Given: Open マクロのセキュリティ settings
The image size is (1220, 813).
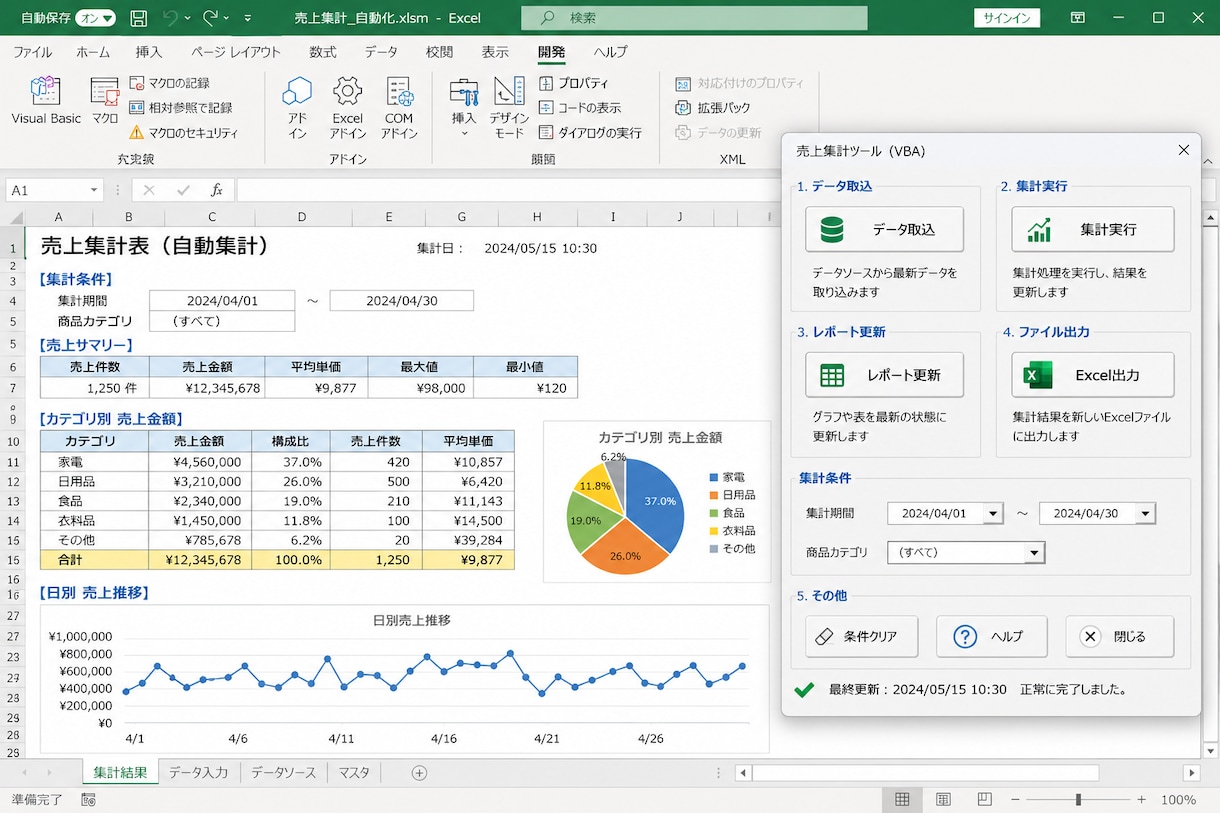Looking at the screenshot, I should pyautogui.click(x=183, y=132).
